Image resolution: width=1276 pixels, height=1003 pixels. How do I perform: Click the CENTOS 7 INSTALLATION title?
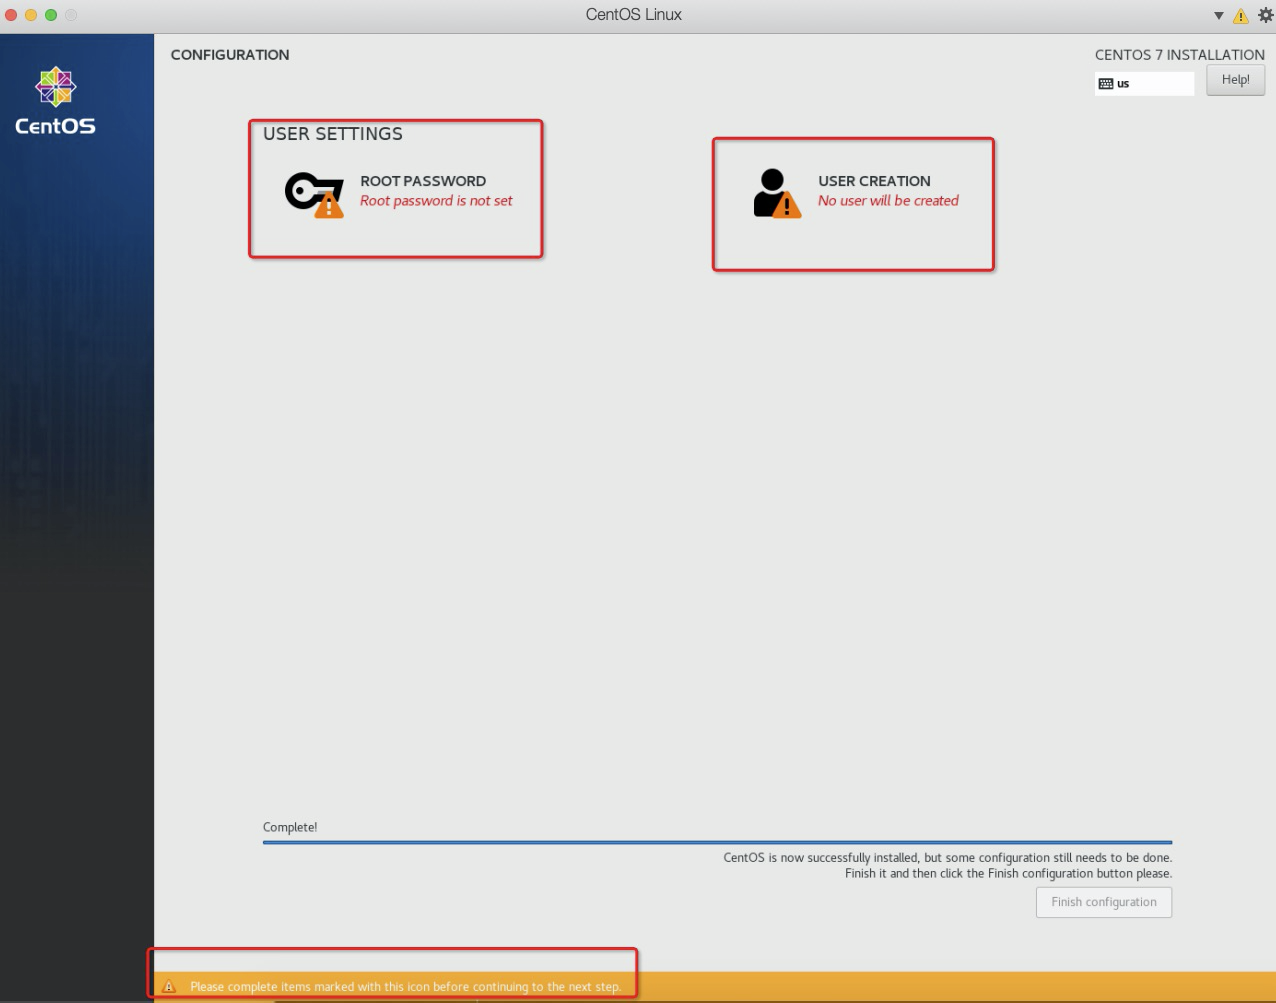(1180, 55)
